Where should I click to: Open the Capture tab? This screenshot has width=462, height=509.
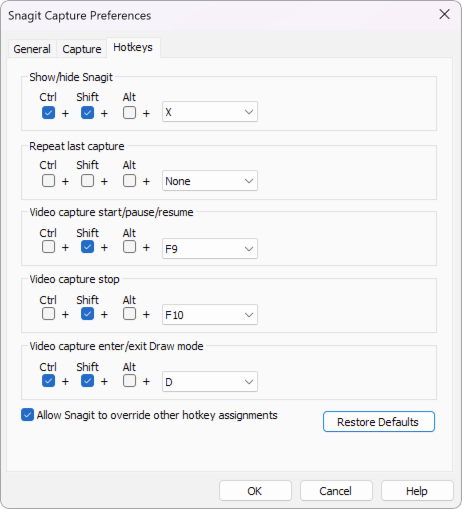coord(82,49)
